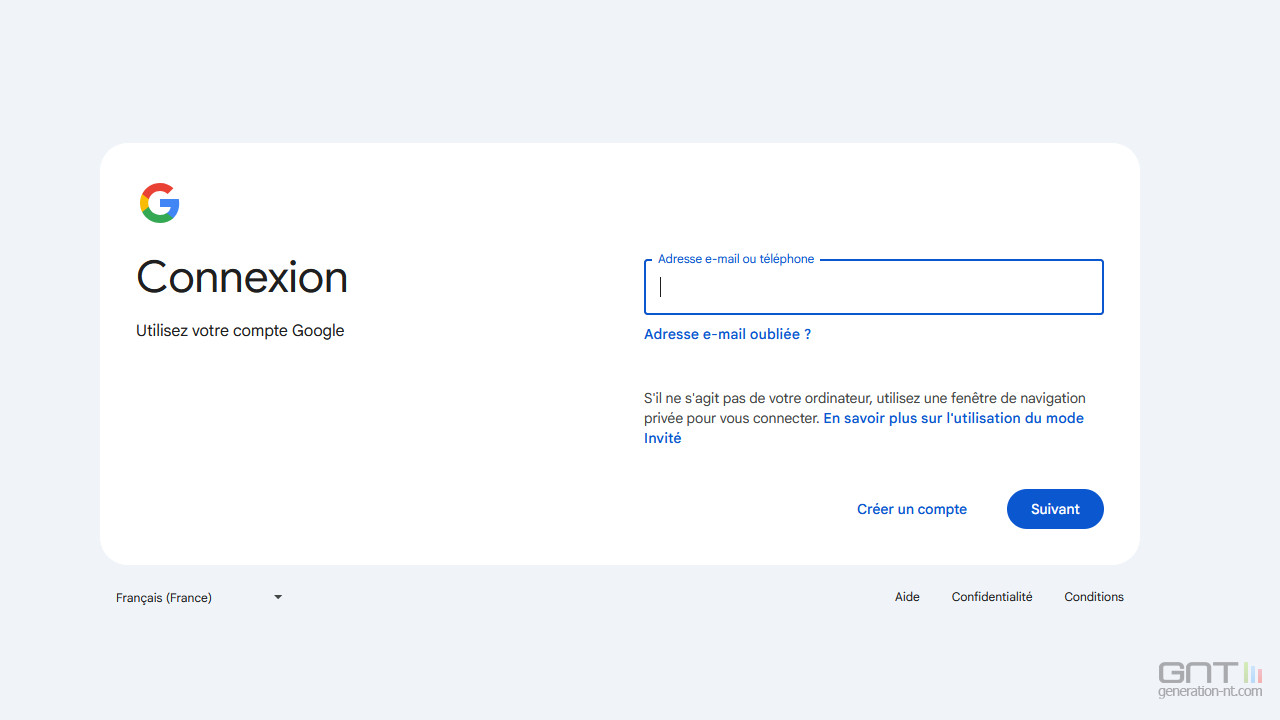Open the Confidentialité footer link

point(991,597)
